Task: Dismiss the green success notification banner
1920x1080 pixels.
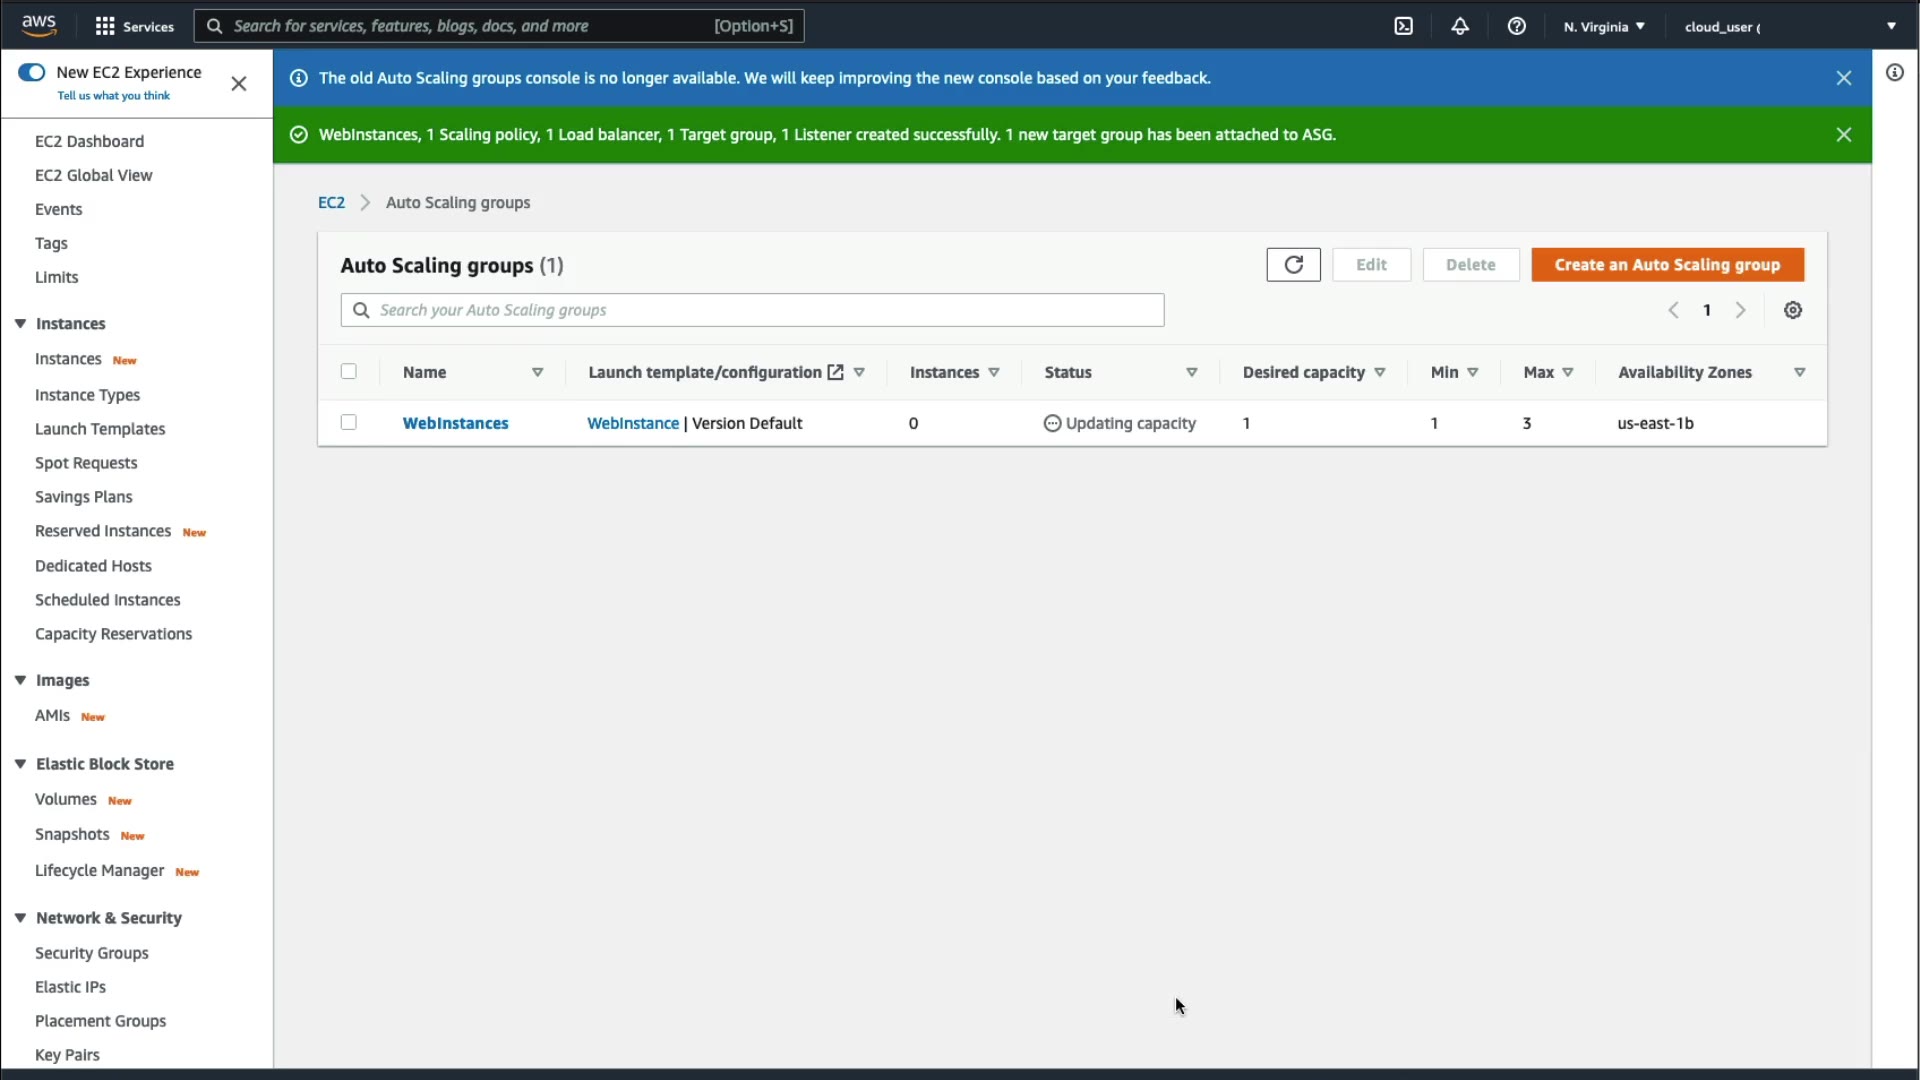Action: point(1844,135)
